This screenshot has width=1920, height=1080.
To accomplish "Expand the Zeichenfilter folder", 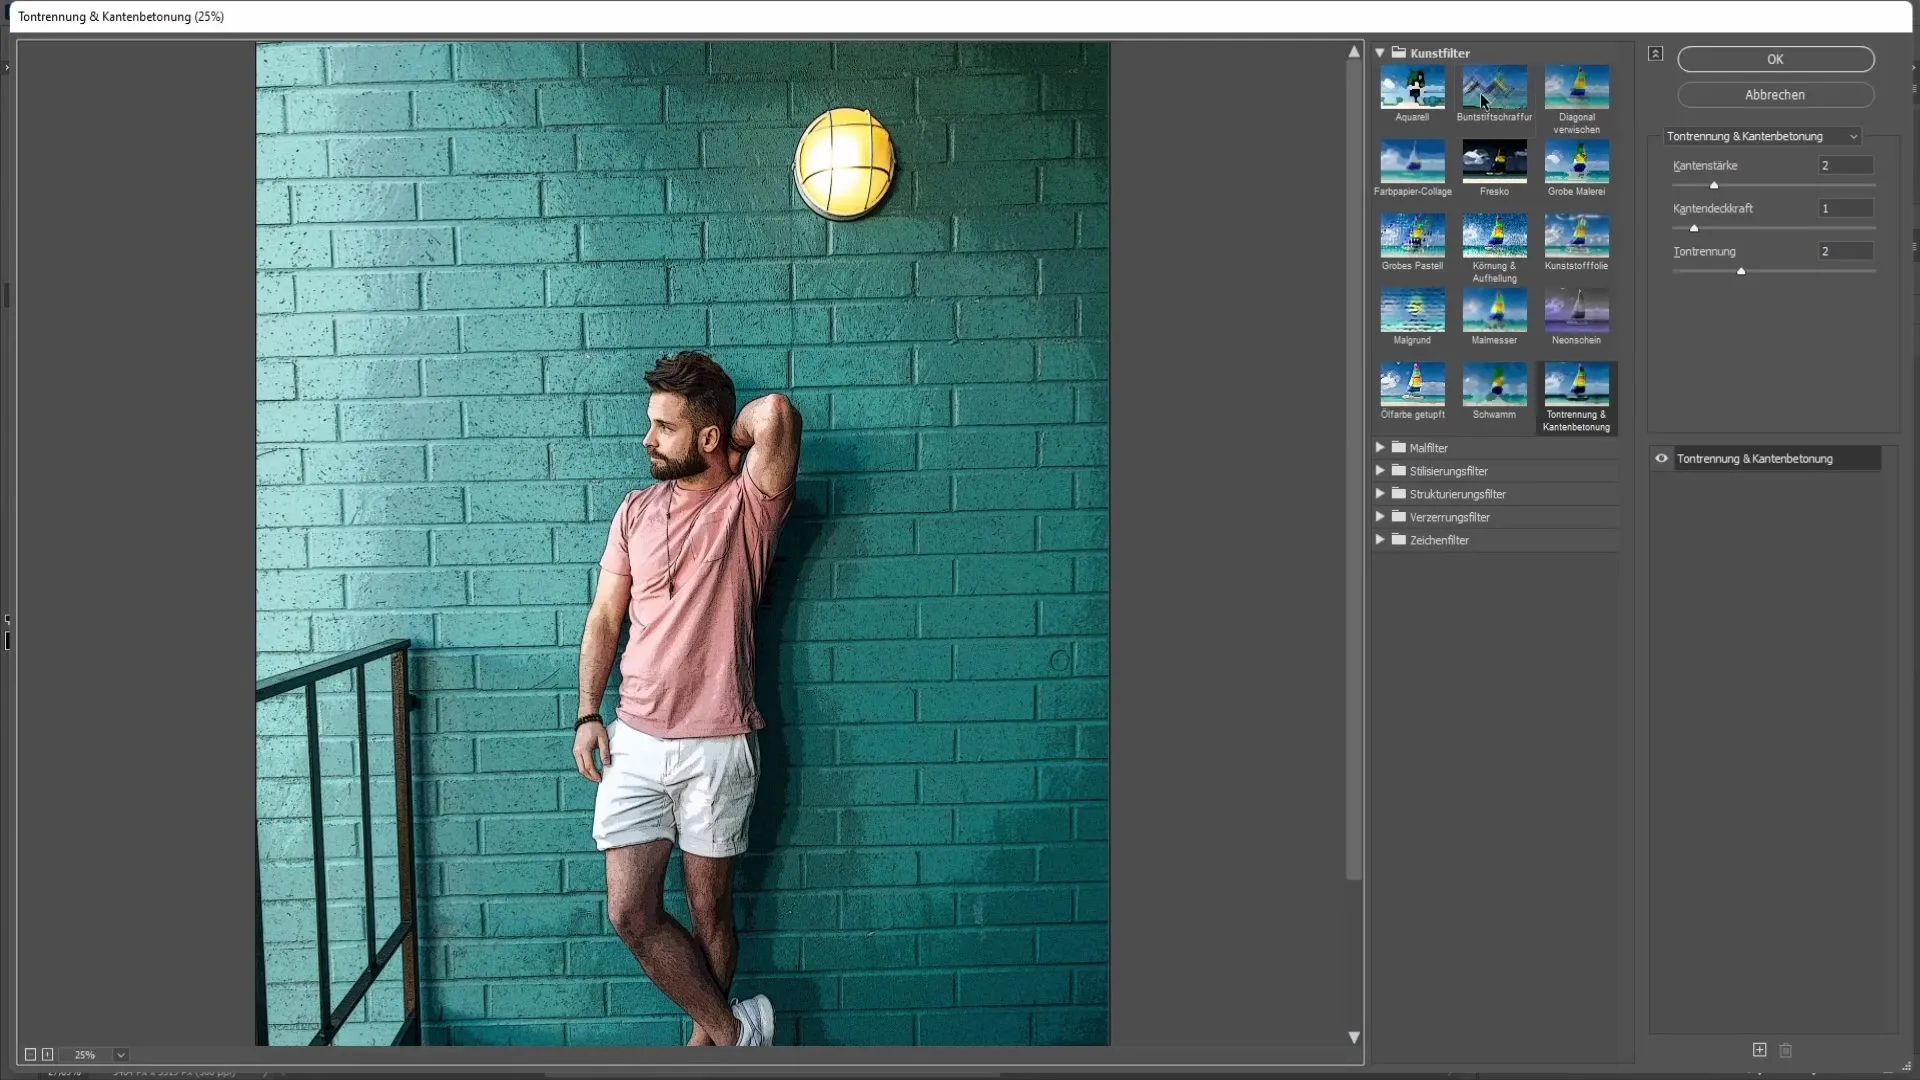I will (x=1380, y=539).
